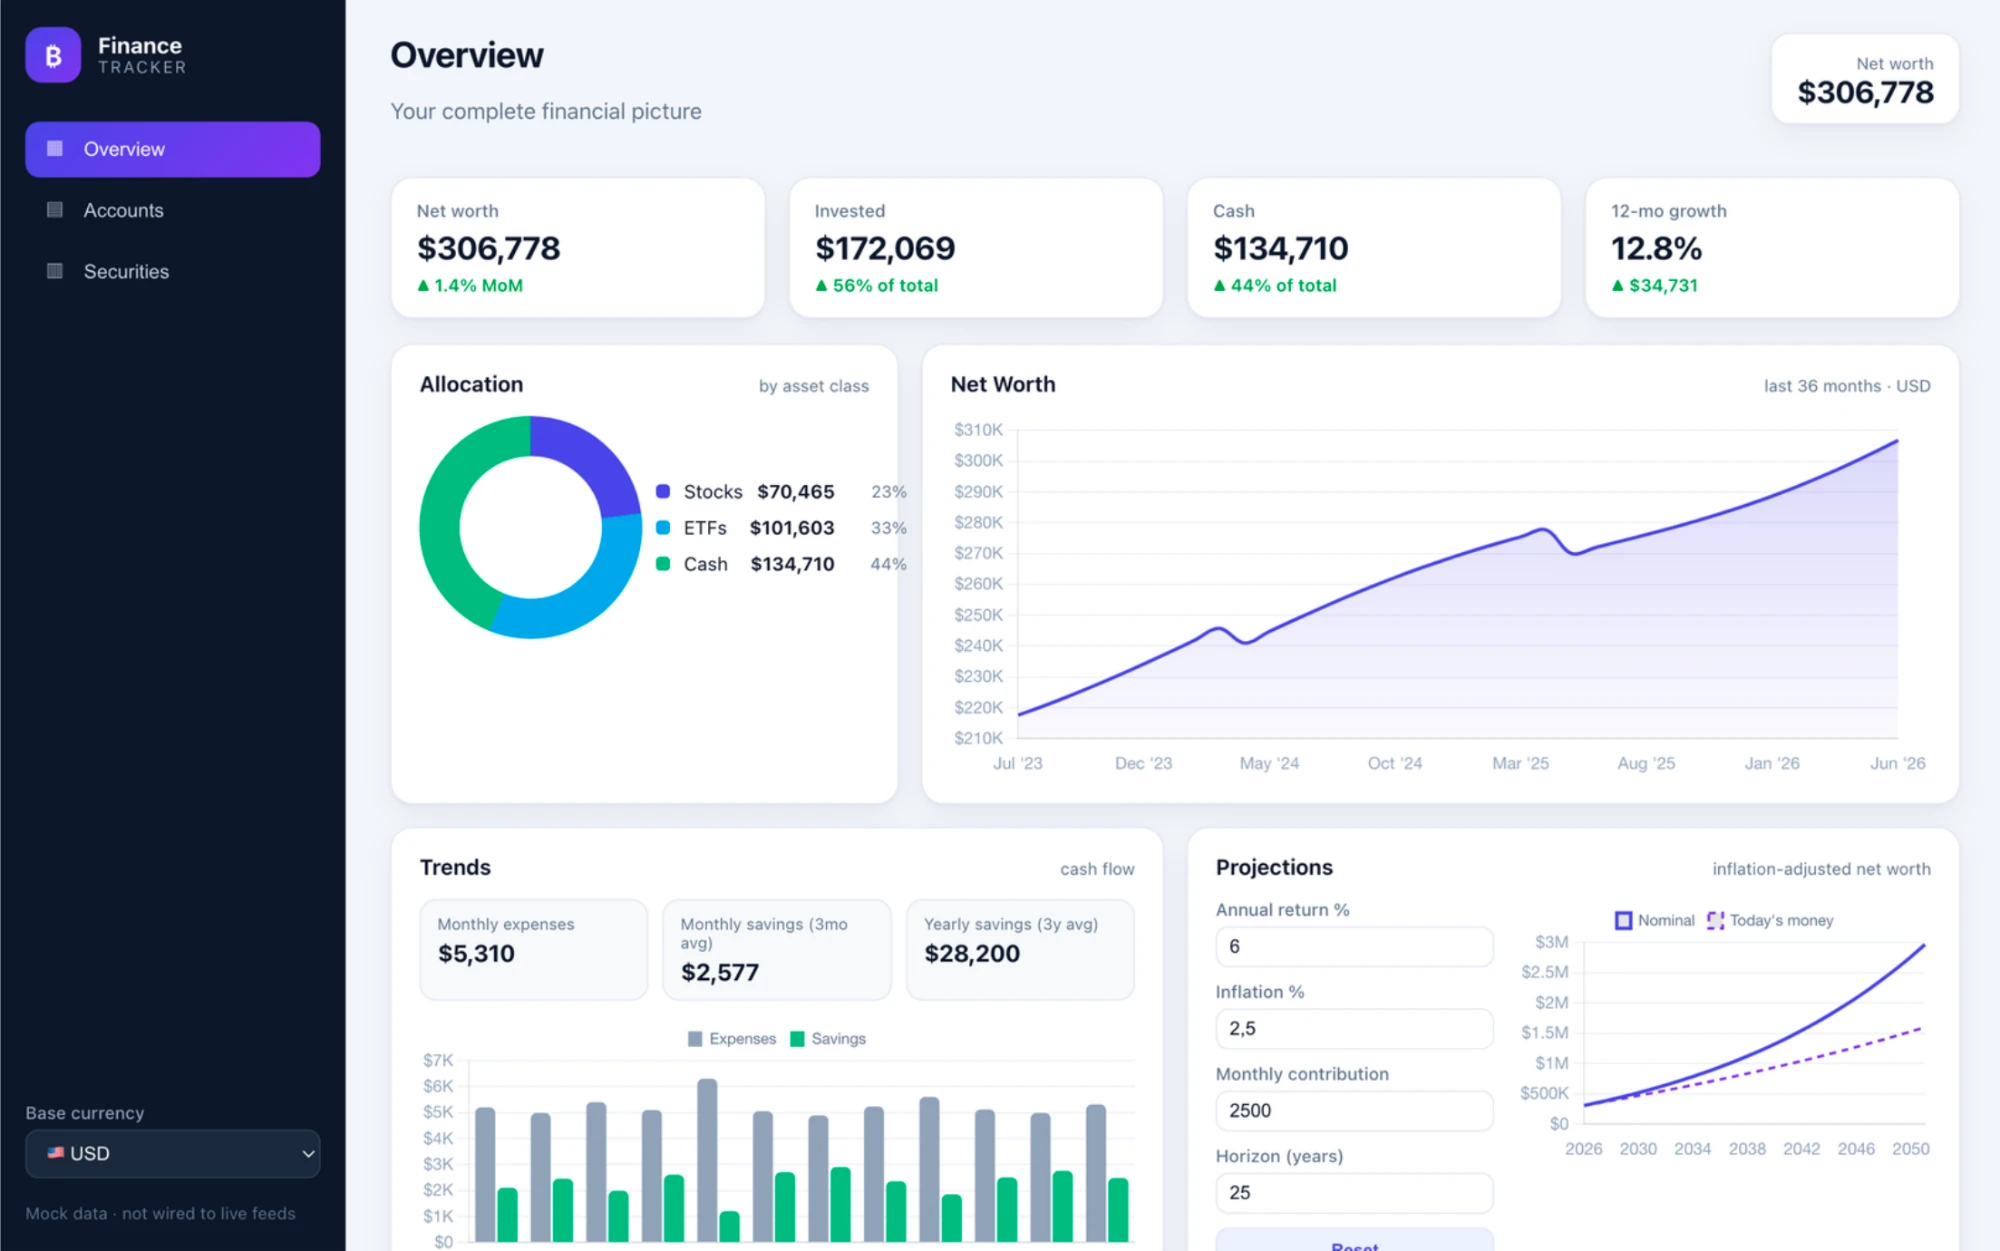Image resolution: width=2000 pixels, height=1251 pixels.
Task: Click the Reset button in Projections
Action: point(1354,1241)
